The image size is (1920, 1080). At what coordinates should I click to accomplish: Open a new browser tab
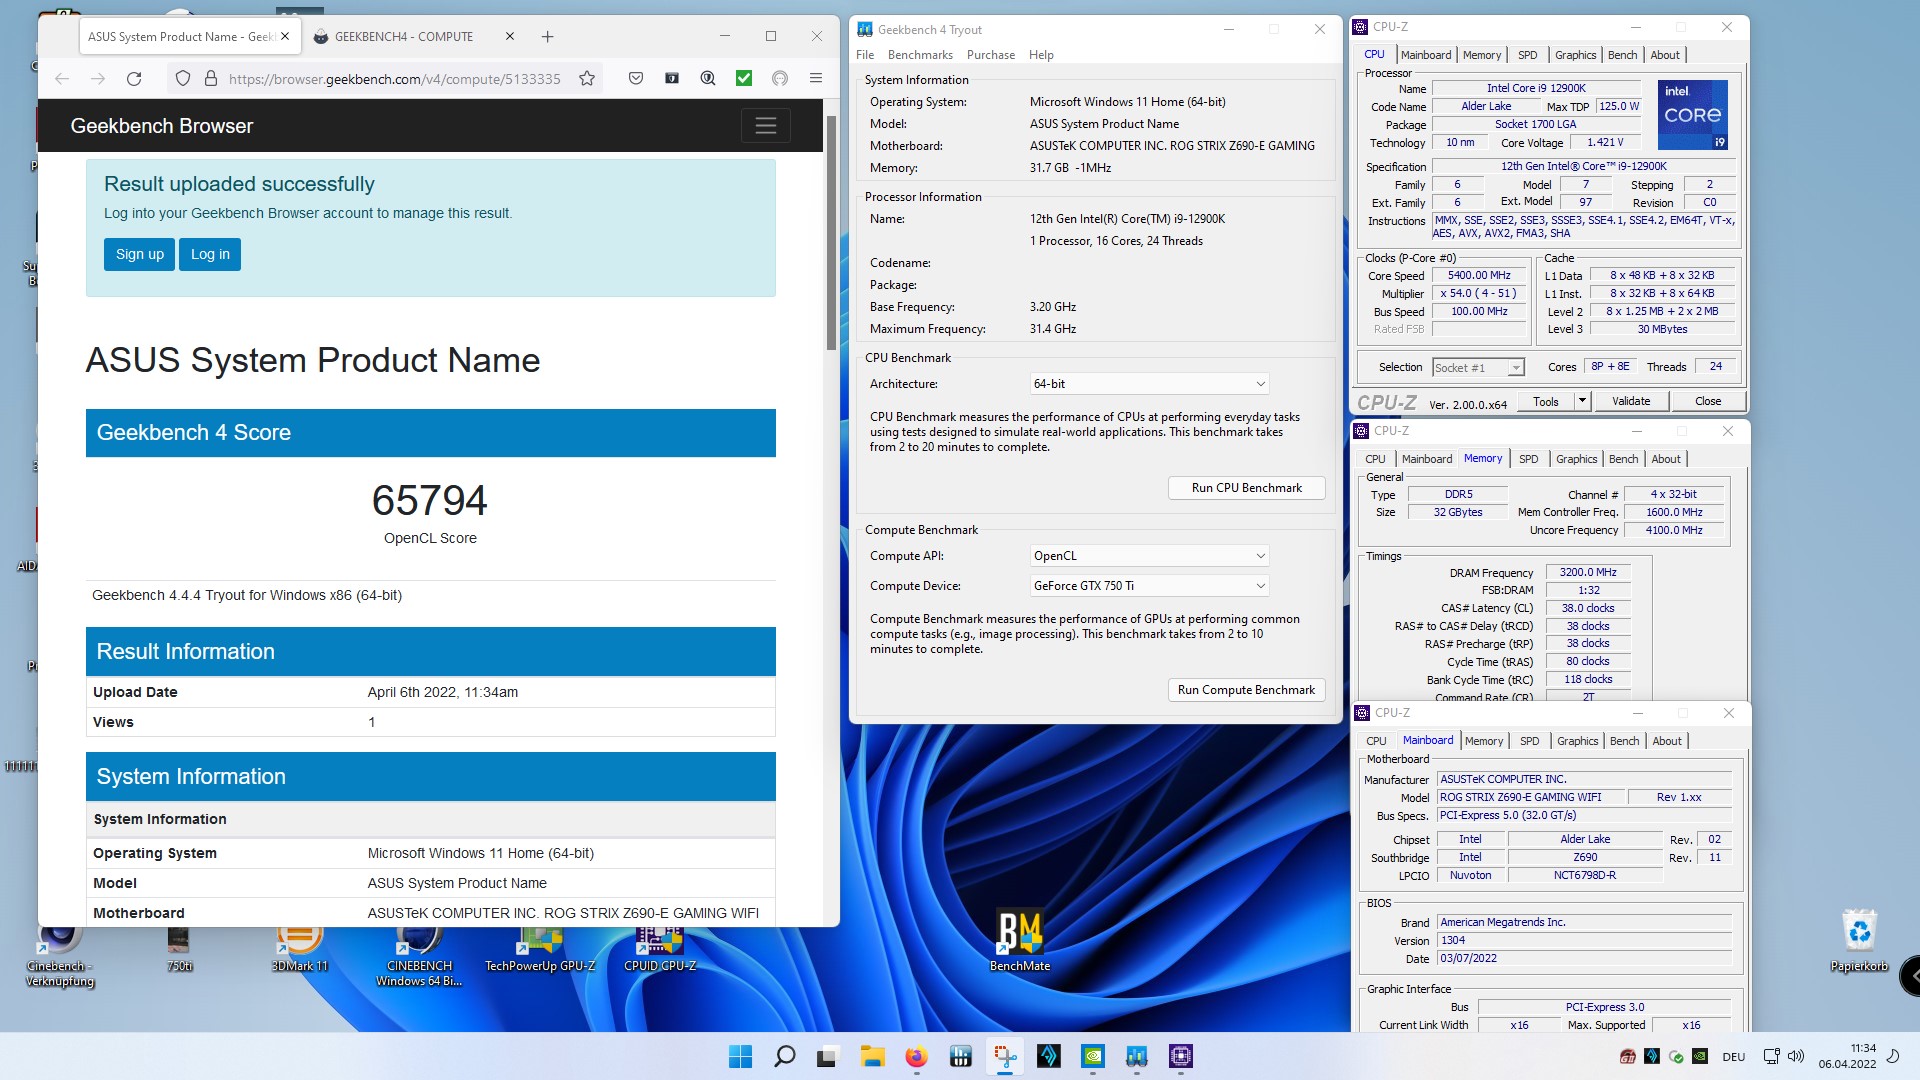point(547,37)
